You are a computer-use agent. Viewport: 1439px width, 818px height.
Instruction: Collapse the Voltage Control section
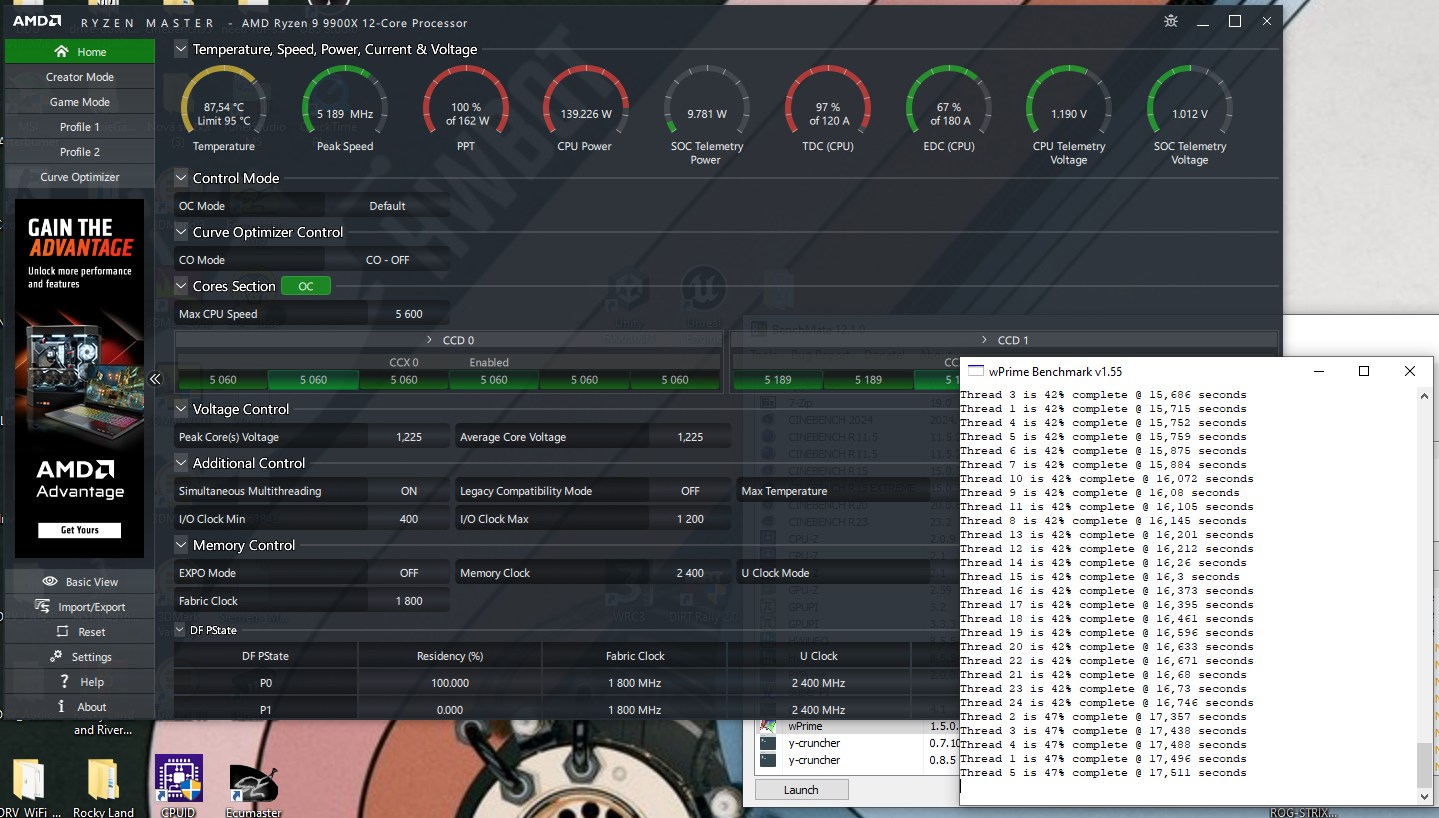tap(181, 409)
